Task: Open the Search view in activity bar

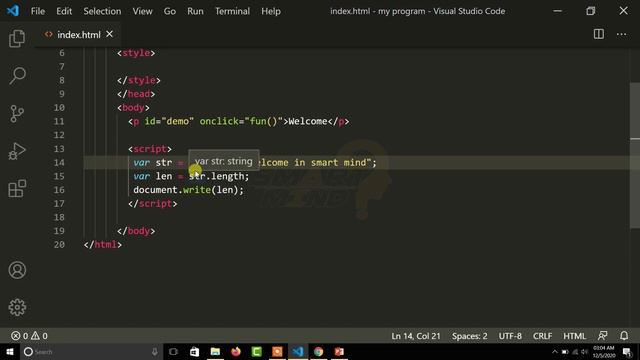Action: coord(17,76)
